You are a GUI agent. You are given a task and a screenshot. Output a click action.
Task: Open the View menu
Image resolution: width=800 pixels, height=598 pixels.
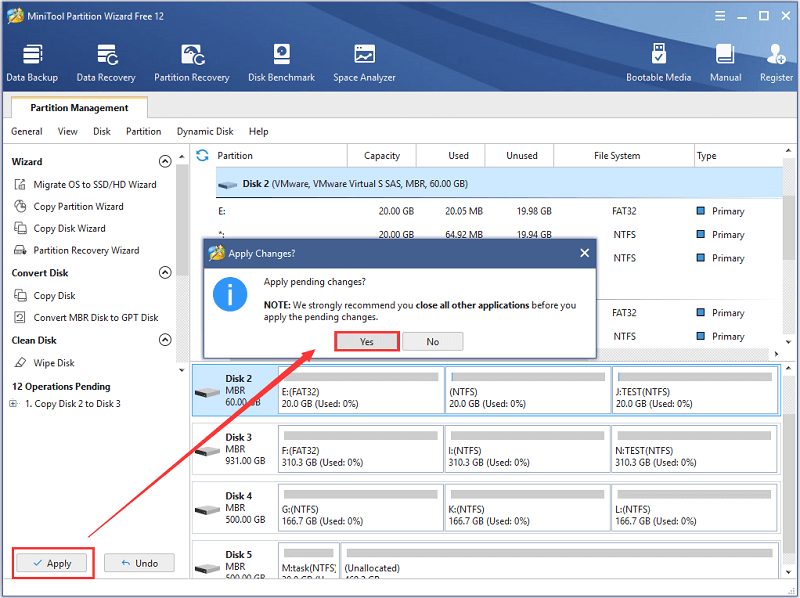(67, 132)
